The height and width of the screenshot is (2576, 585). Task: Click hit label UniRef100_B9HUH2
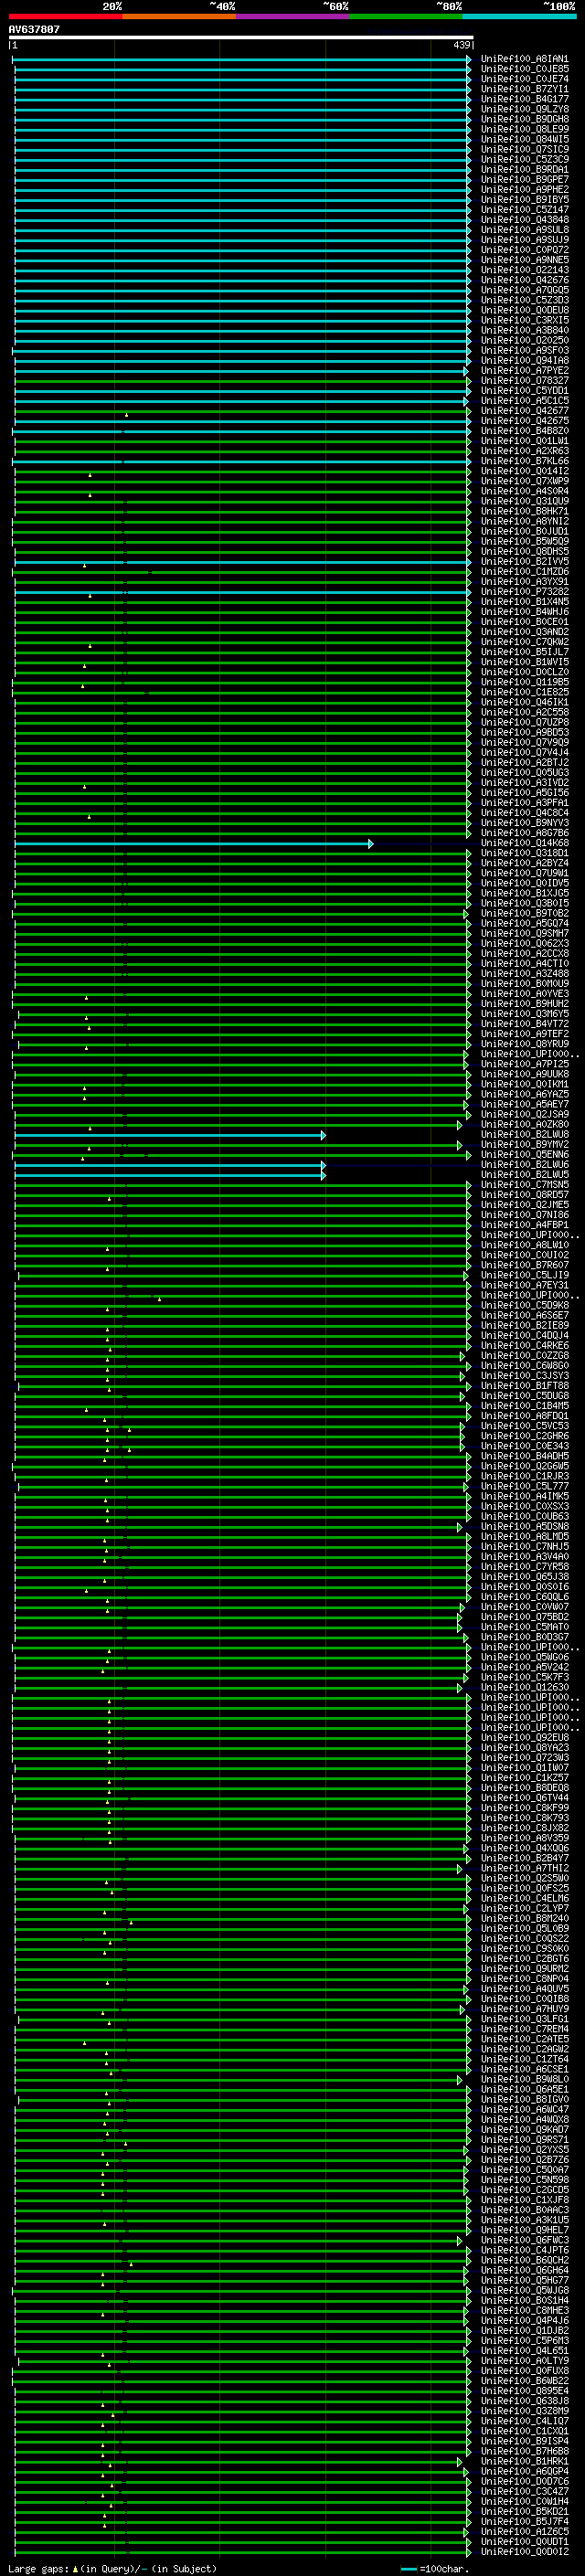pos(524,1004)
